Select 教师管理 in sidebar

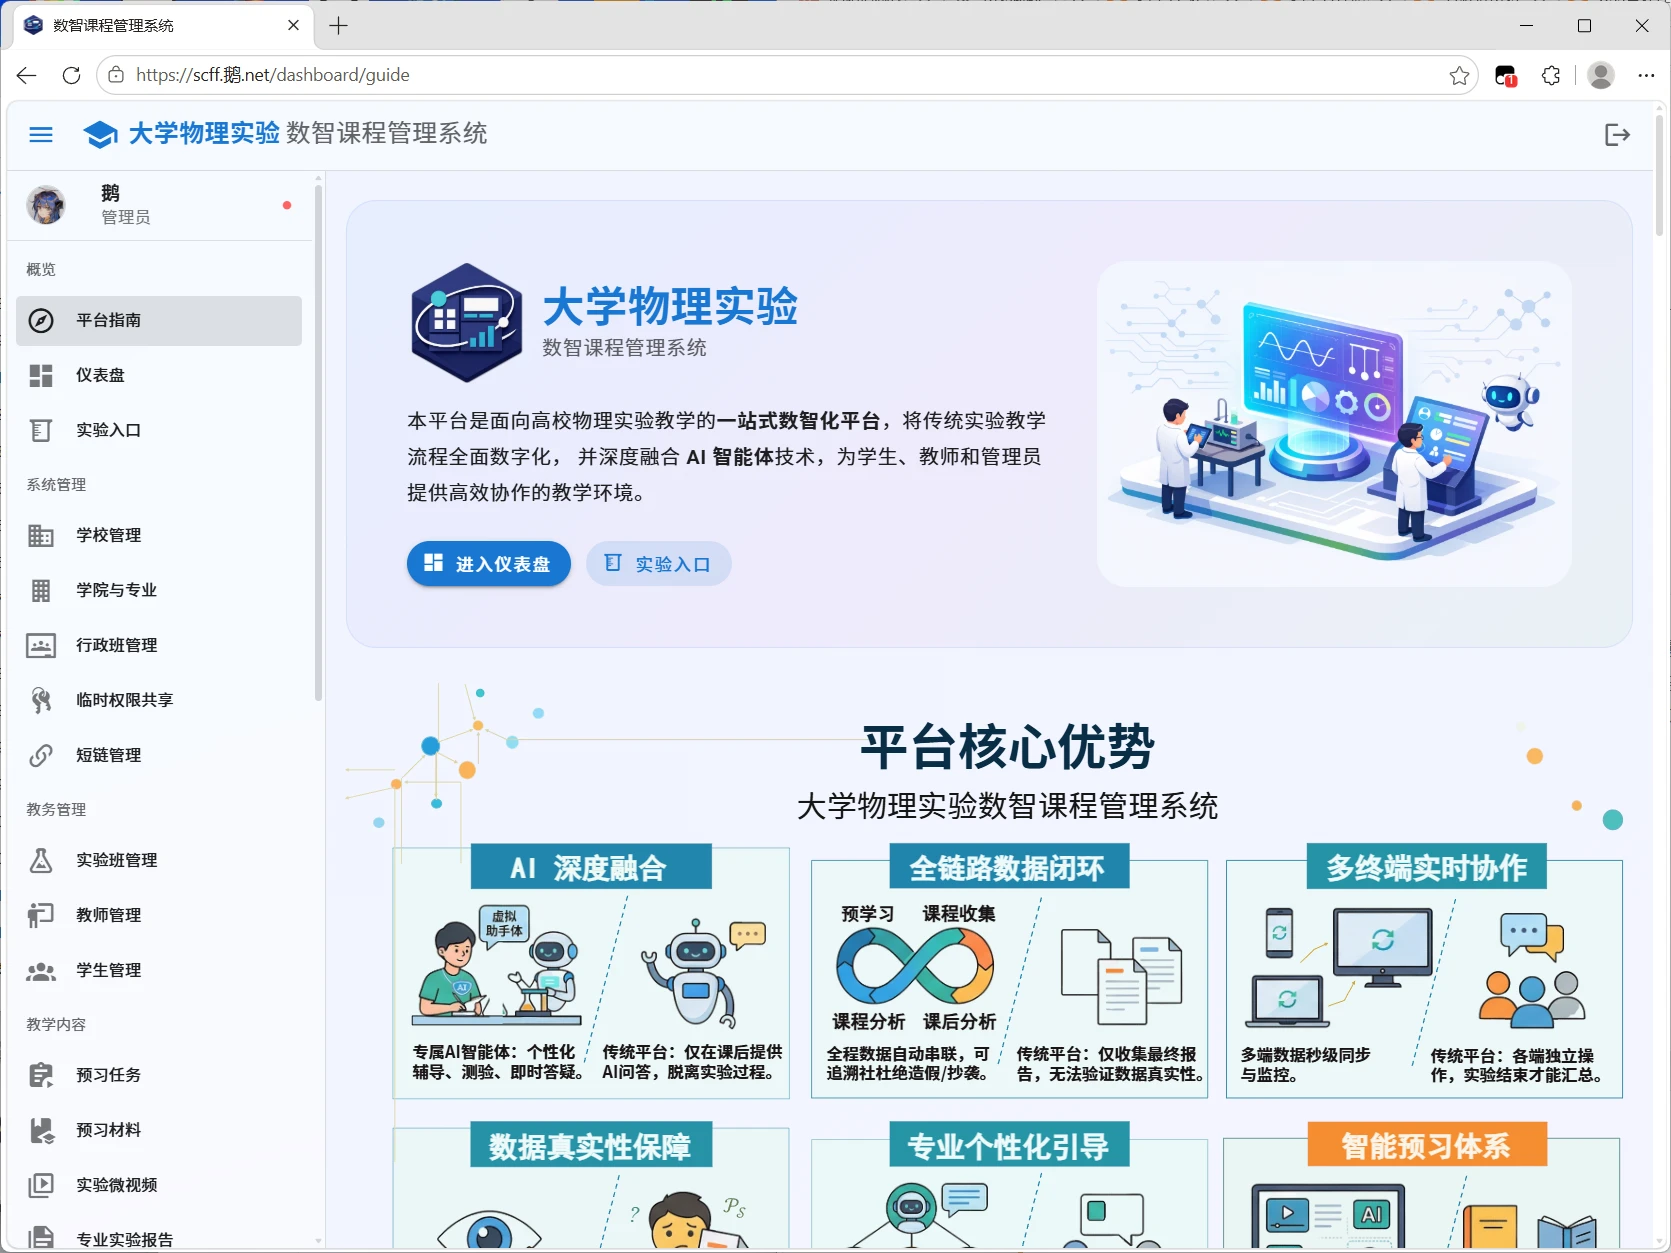click(x=159, y=916)
